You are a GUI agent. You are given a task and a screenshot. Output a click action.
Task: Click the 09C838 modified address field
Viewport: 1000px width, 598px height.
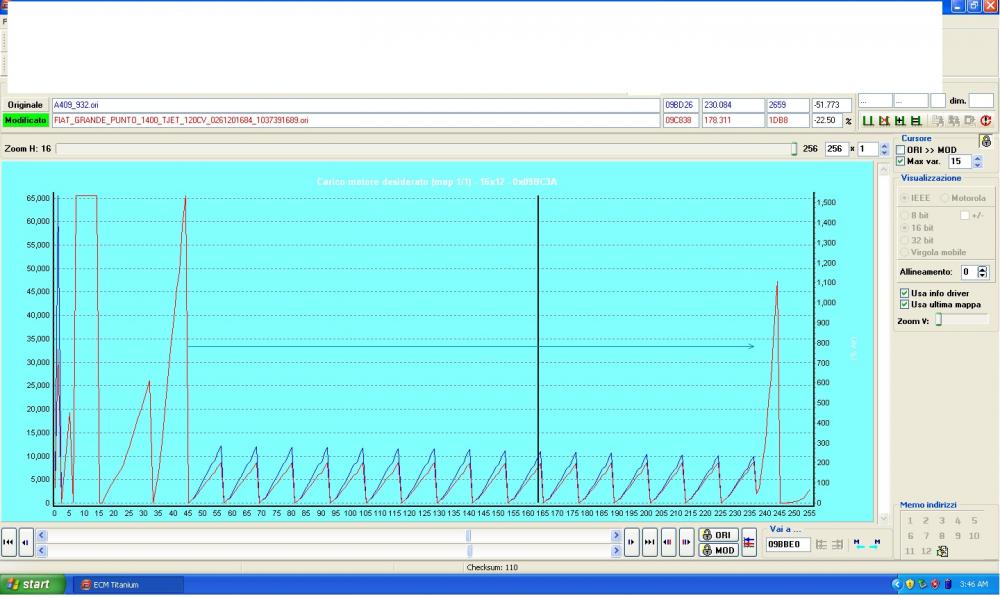coord(681,120)
